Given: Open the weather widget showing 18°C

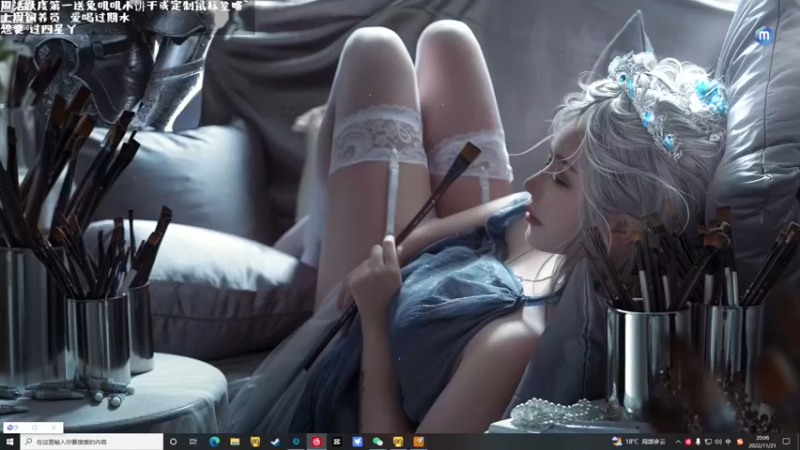Looking at the screenshot, I should (x=639, y=441).
